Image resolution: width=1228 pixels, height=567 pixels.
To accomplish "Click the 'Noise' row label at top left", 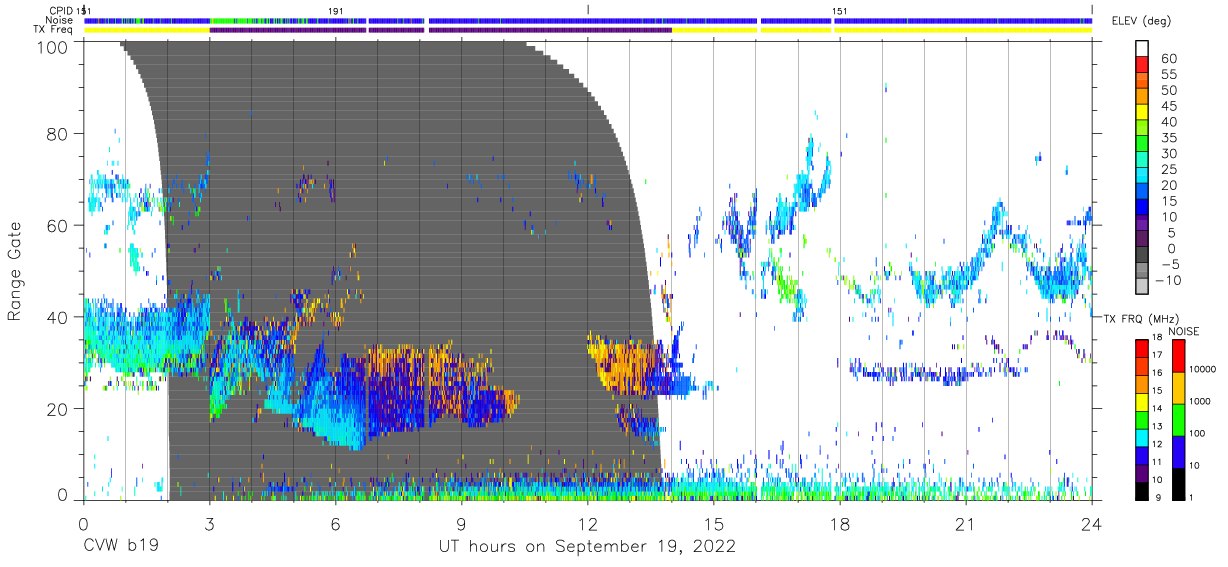I will [x=61, y=20].
